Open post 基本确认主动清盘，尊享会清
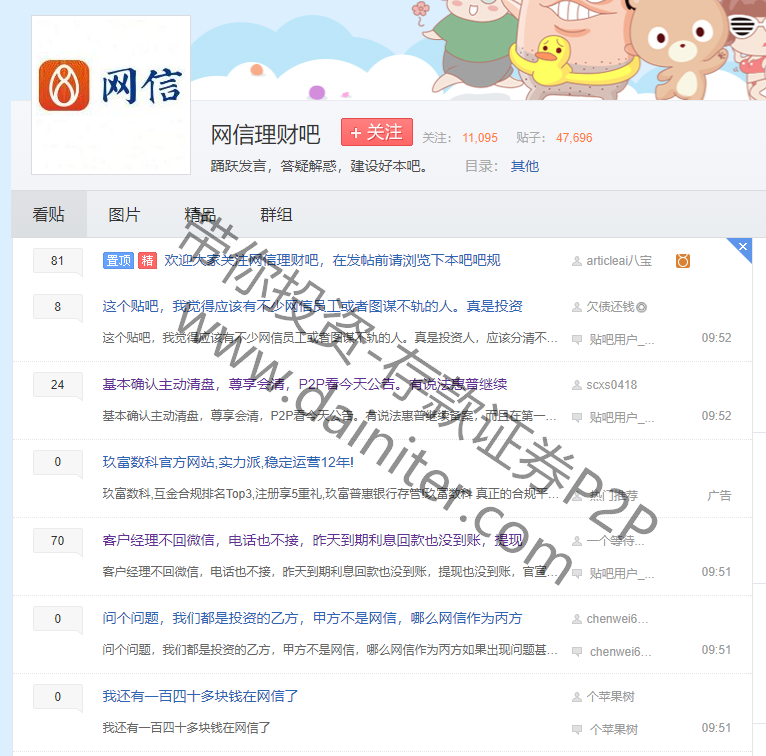The width and height of the screenshot is (766, 756). (305, 384)
